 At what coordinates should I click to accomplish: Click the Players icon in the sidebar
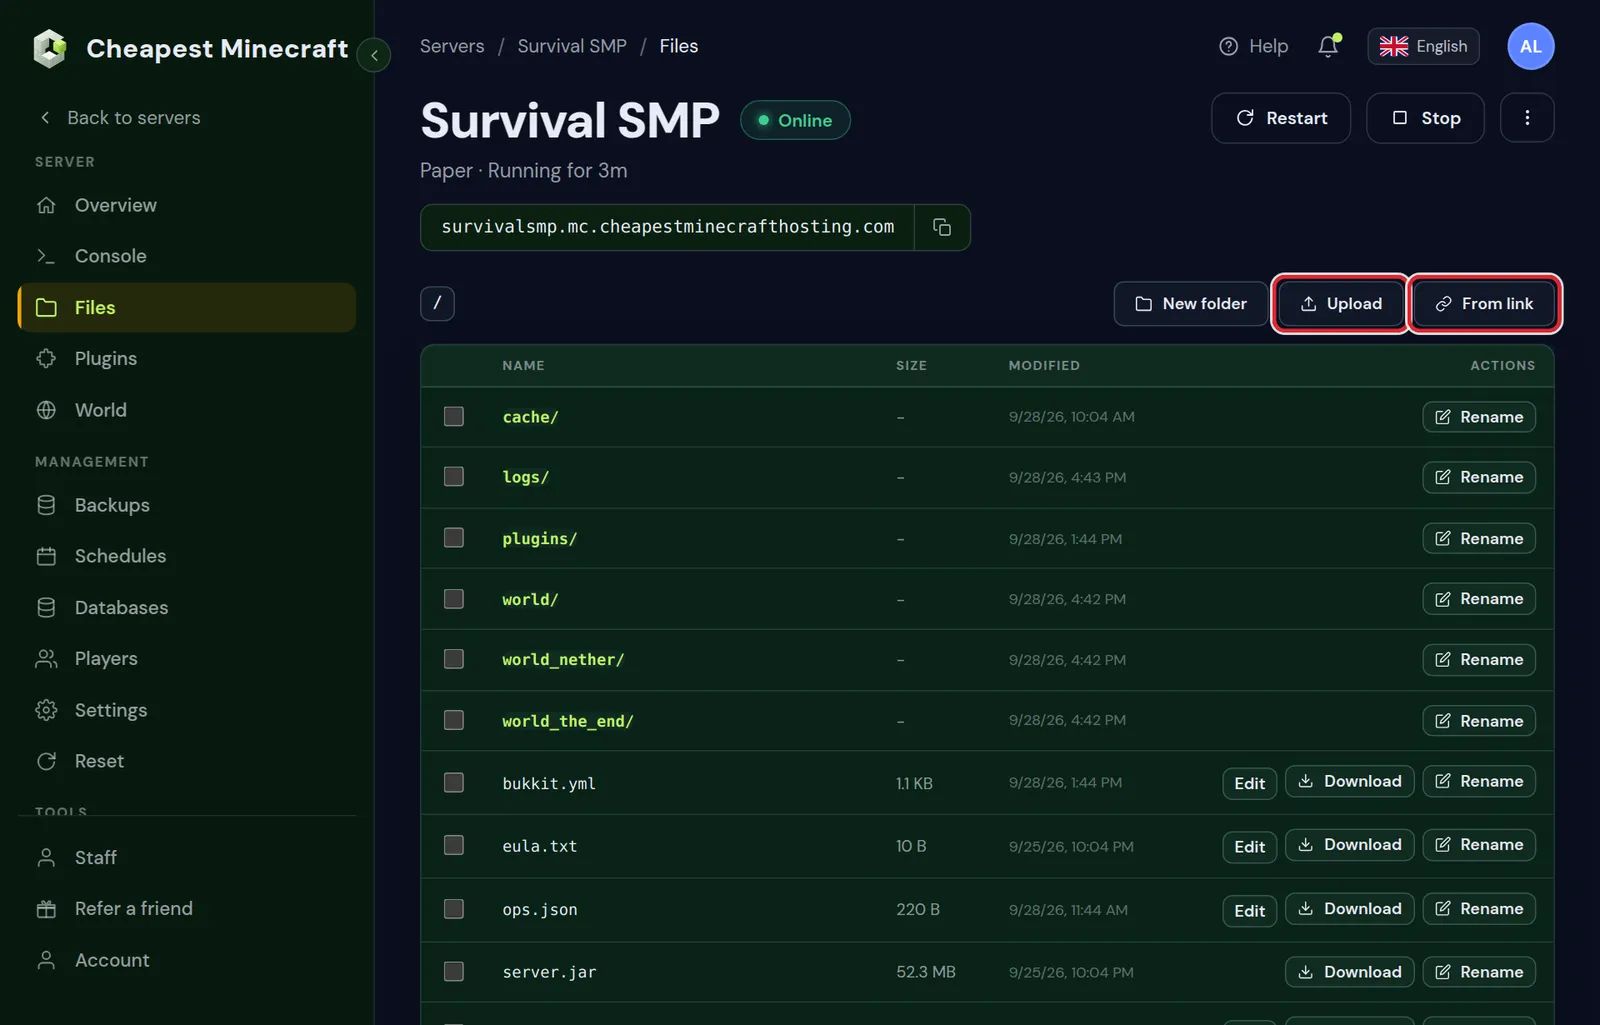click(46, 658)
